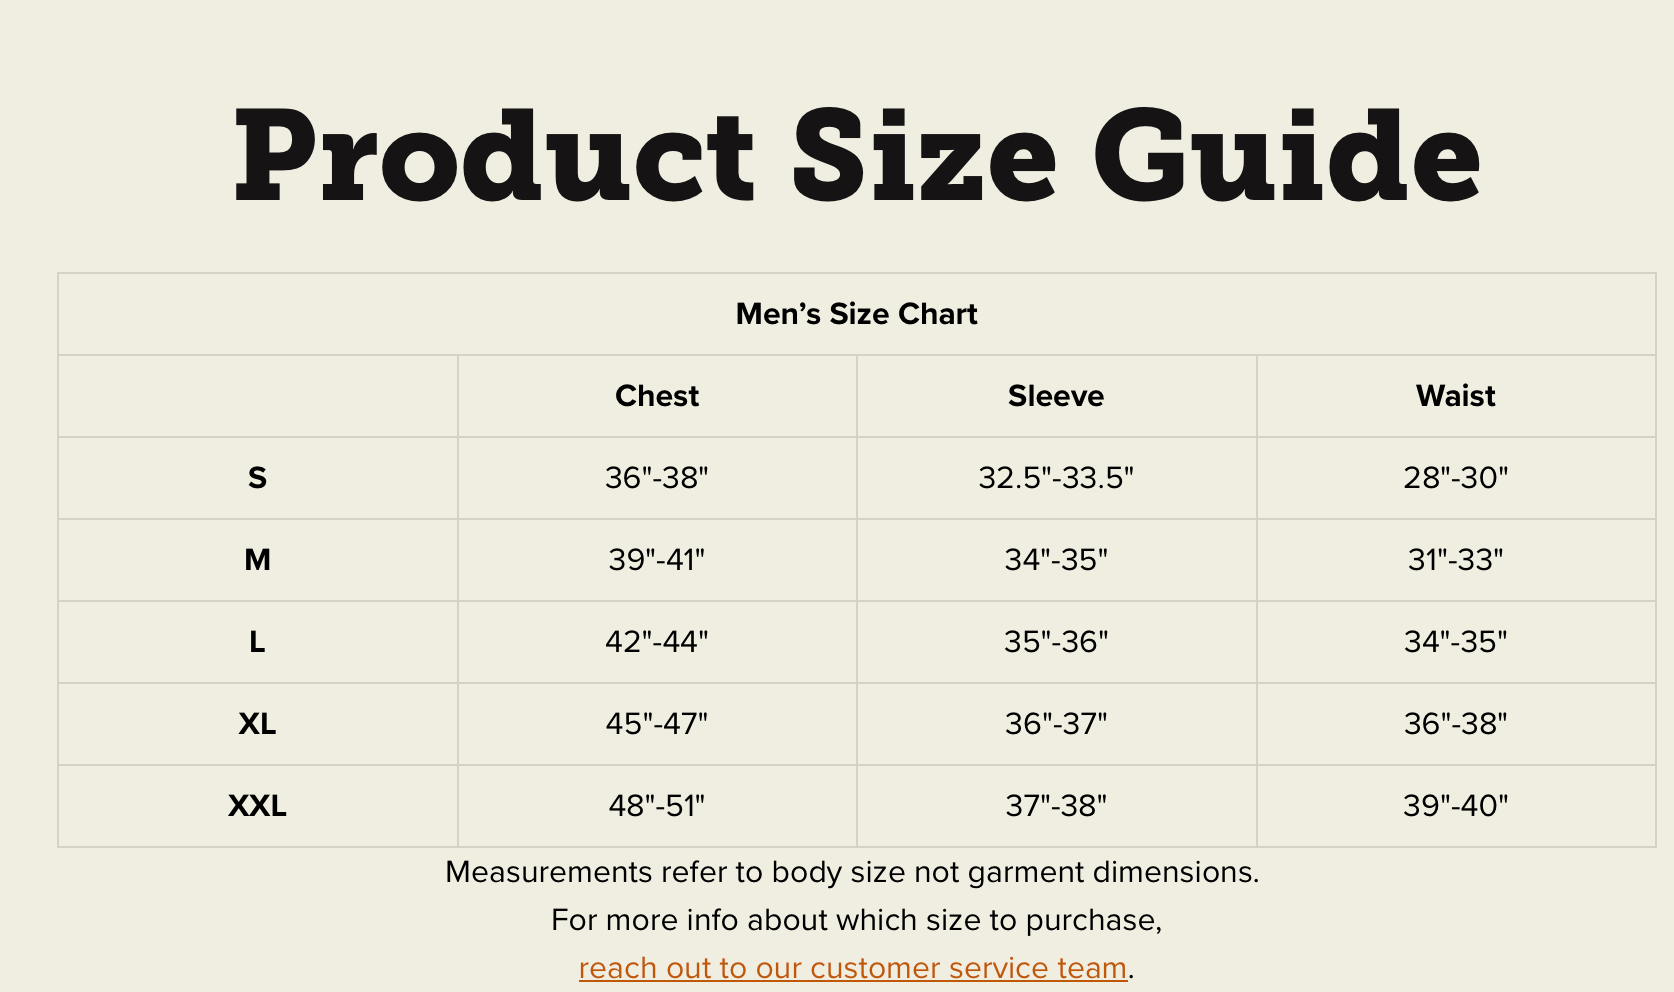Click the Product Size Guide heading
Image resolution: width=1674 pixels, height=992 pixels.
point(856,157)
